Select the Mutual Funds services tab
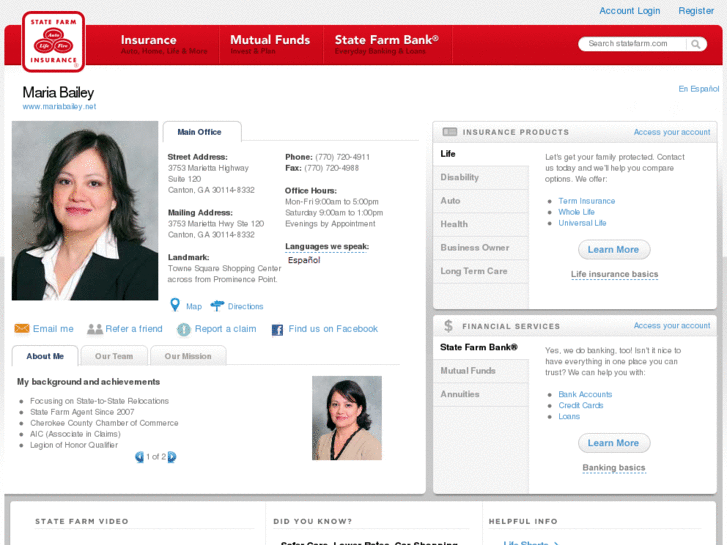The width and height of the screenshot is (727, 545). 481,371
